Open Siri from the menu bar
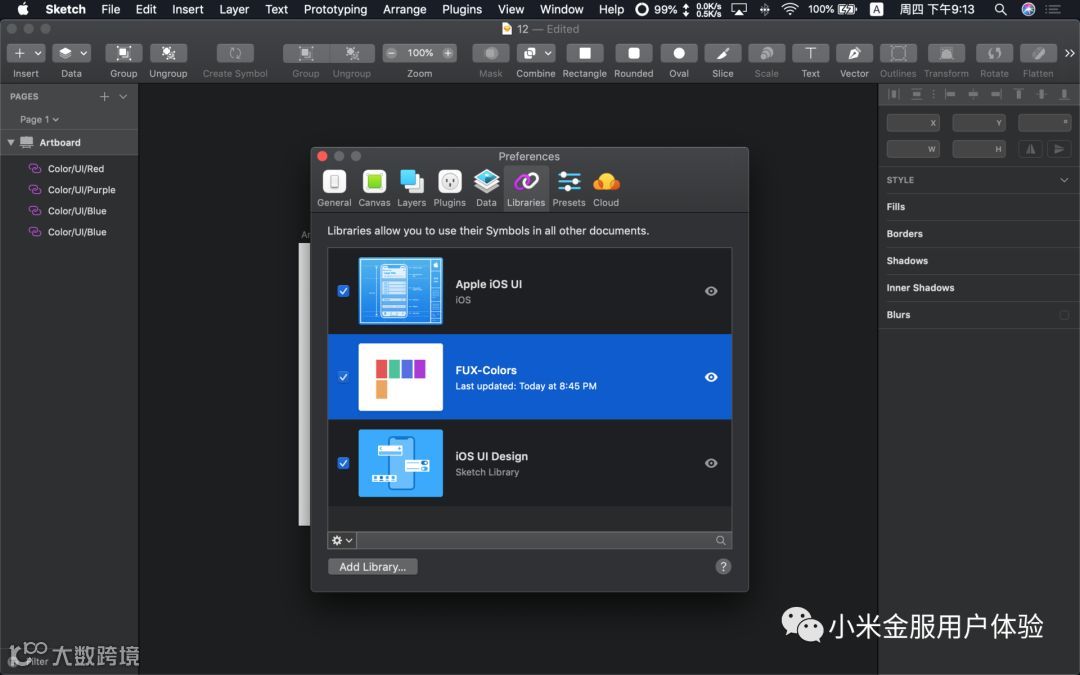The height and width of the screenshot is (675, 1080). tap(1028, 9)
